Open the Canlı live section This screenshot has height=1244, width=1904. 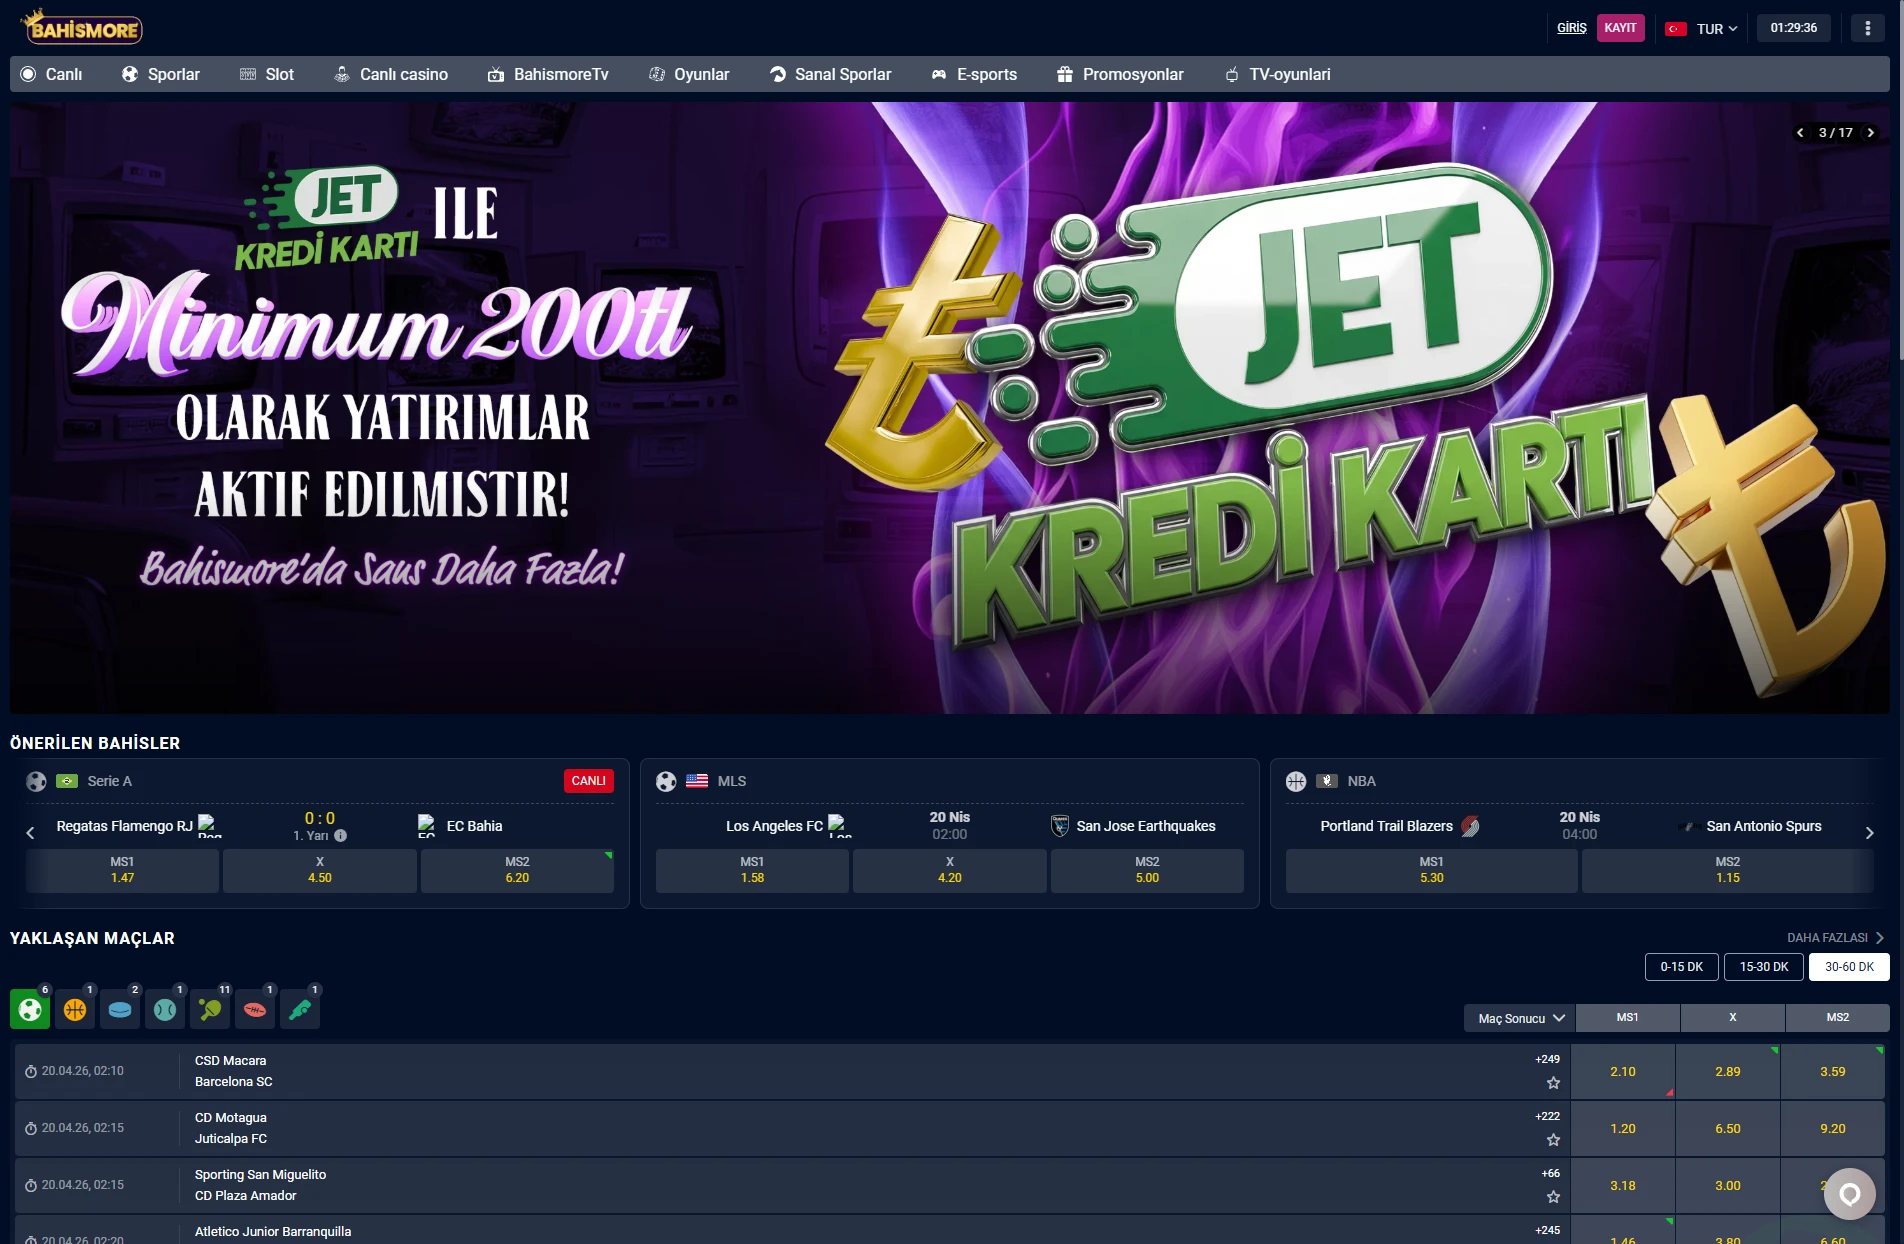[52, 74]
